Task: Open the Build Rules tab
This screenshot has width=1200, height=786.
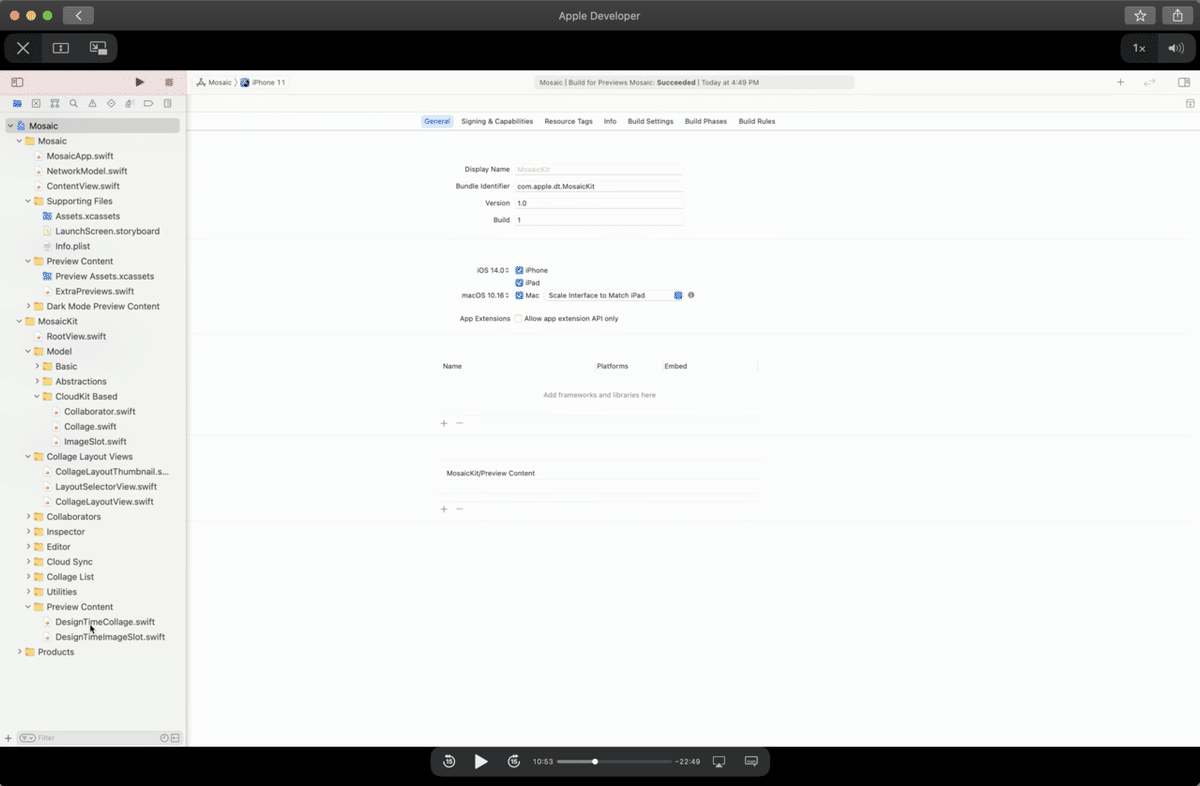Action: (x=757, y=121)
